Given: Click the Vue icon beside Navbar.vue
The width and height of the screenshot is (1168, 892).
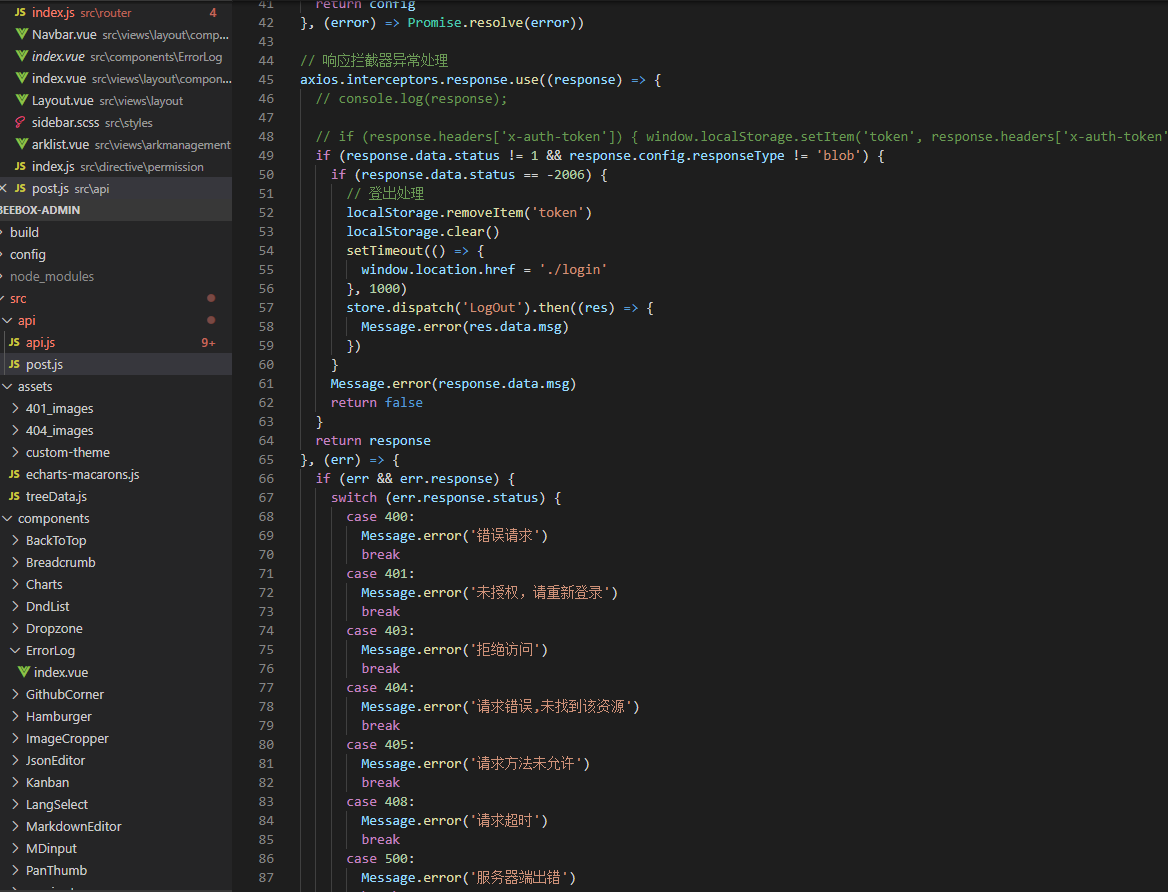Looking at the screenshot, I should tap(22, 35).
